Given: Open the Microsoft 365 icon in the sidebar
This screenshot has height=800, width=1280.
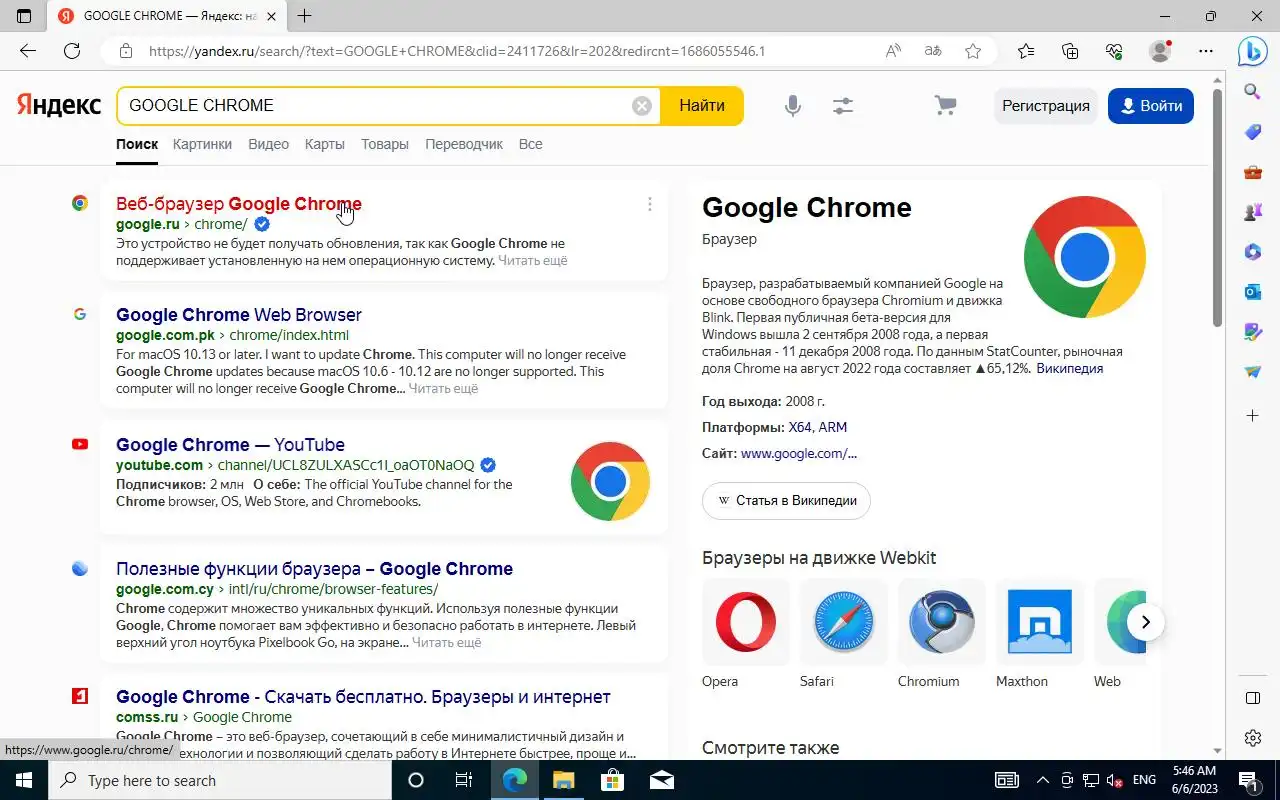Looking at the screenshot, I should [x=1253, y=252].
